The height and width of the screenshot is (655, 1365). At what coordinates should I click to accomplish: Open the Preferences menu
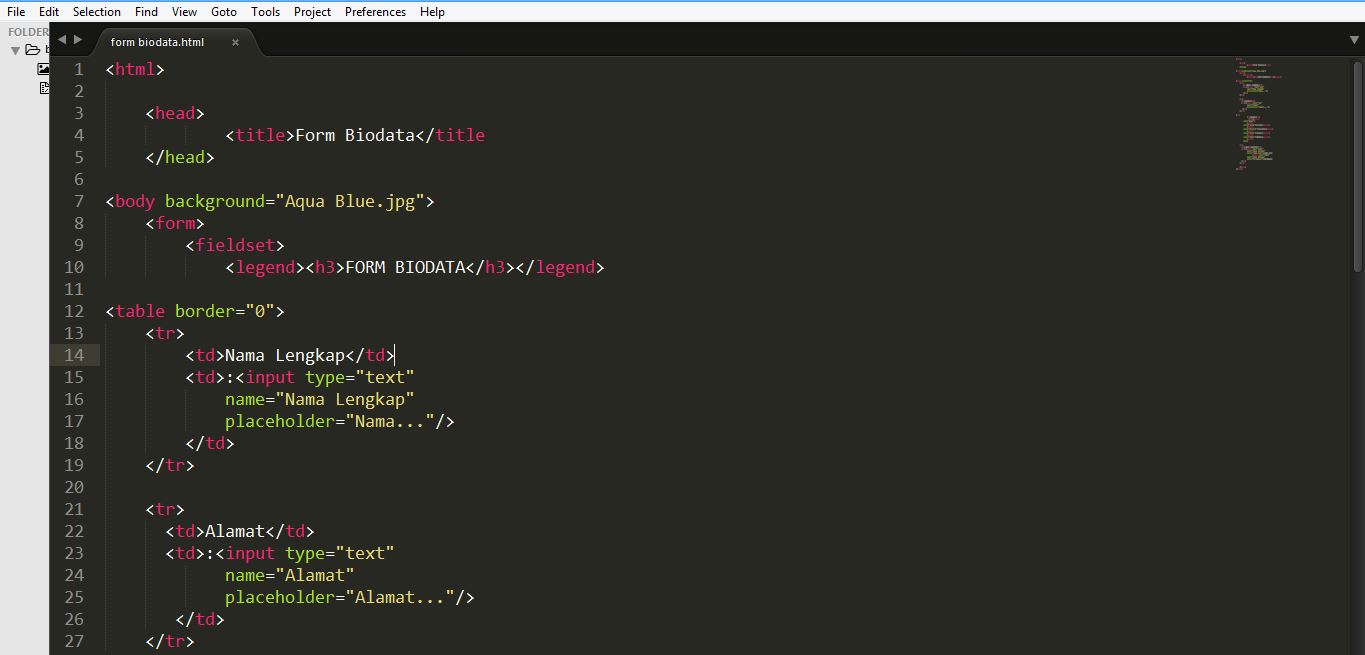(x=374, y=11)
